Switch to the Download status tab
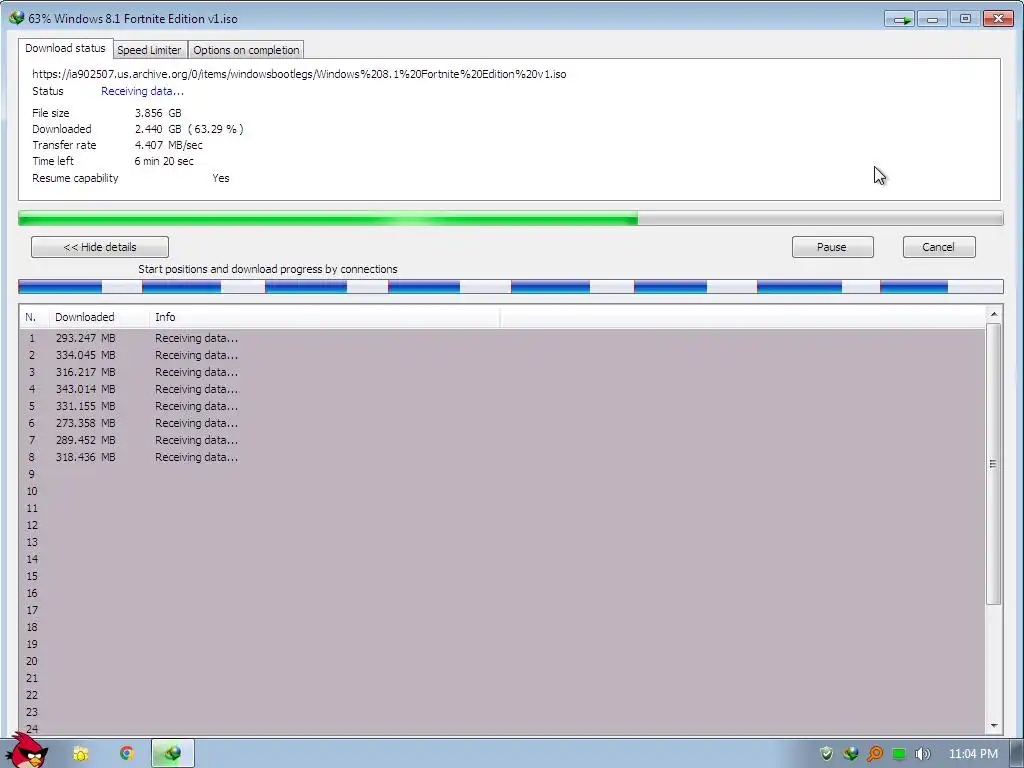The width and height of the screenshot is (1024, 768). tap(65, 48)
